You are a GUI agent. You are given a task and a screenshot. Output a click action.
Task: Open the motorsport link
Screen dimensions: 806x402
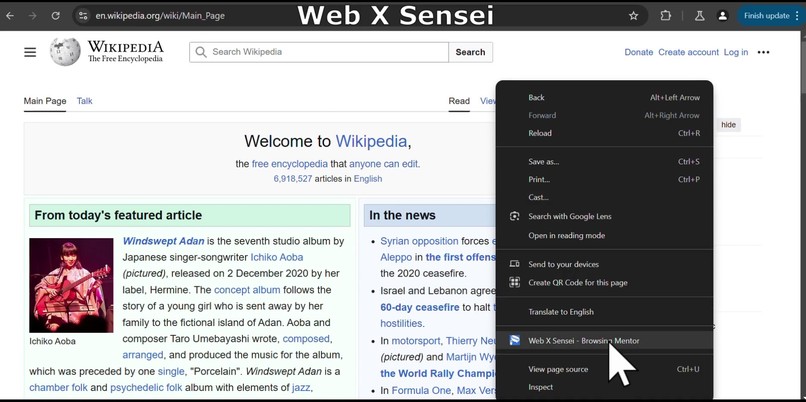point(416,341)
